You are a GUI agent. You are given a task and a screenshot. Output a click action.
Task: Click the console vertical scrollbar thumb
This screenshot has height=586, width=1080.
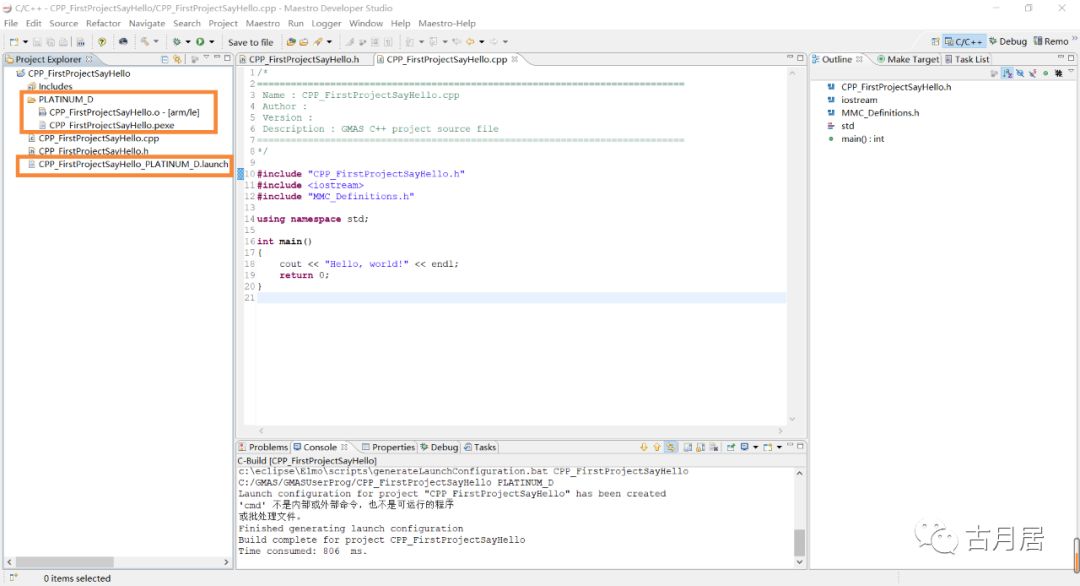[799, 543]
